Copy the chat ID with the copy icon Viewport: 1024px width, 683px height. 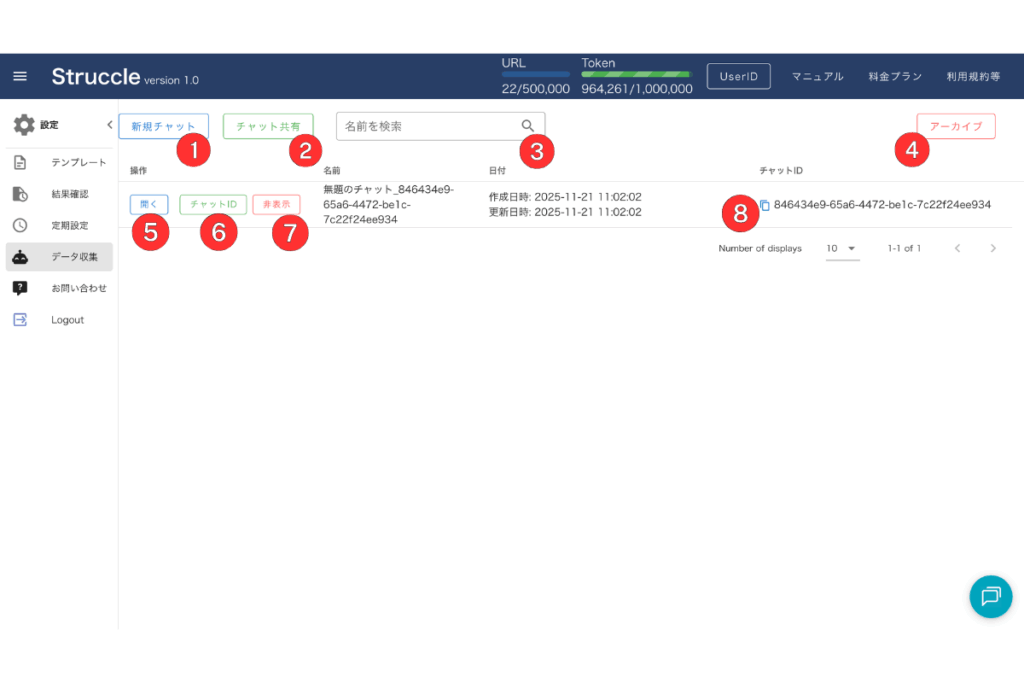765,205
